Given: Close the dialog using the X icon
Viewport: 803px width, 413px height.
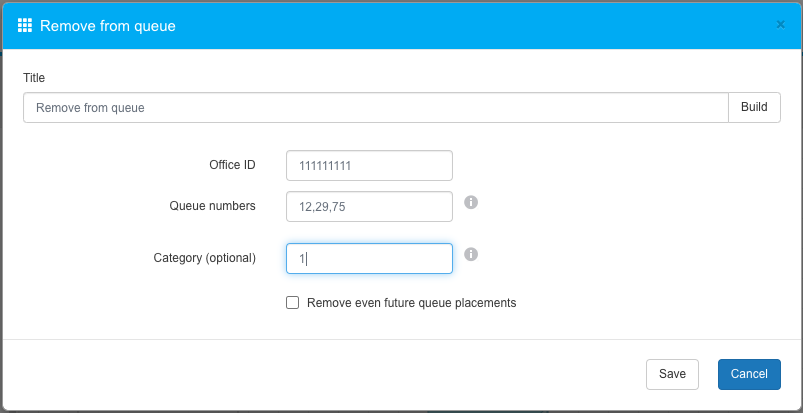Looking at the screenshot, I should tap(780, 25).
